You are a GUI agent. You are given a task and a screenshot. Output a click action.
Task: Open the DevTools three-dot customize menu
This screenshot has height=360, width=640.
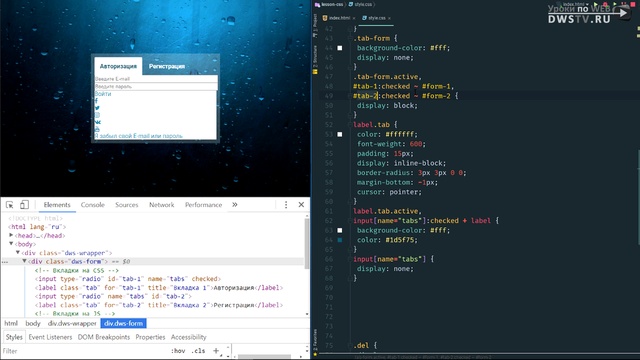point(286,204)
